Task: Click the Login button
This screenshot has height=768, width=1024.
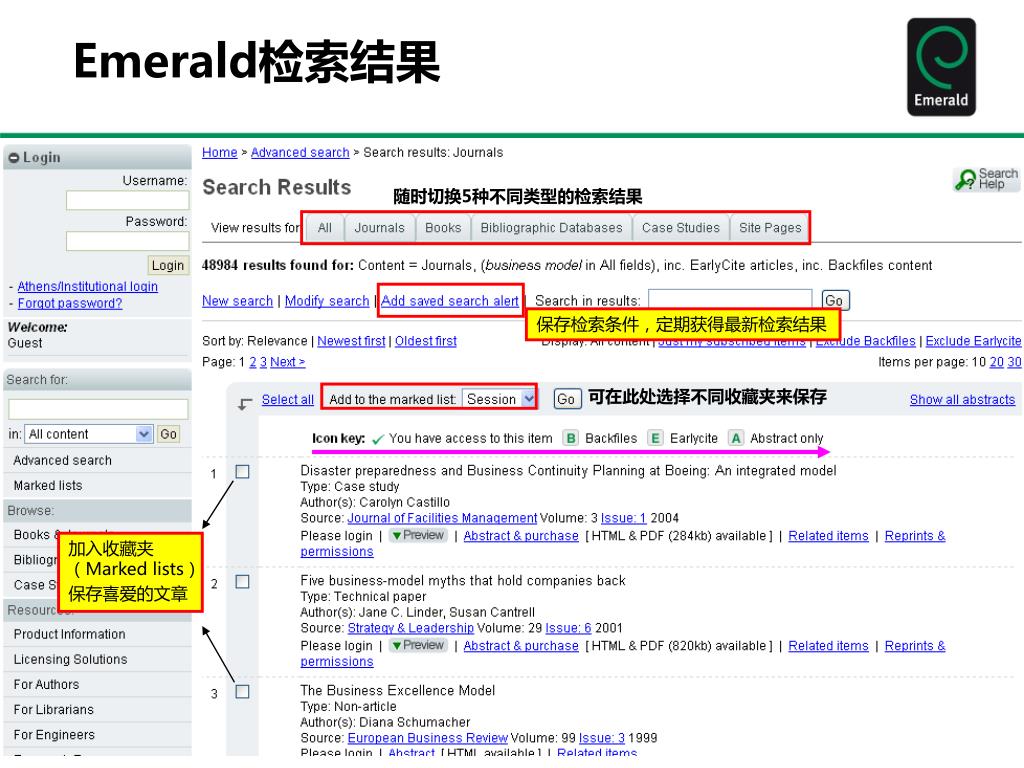Action: click(168, 265)
